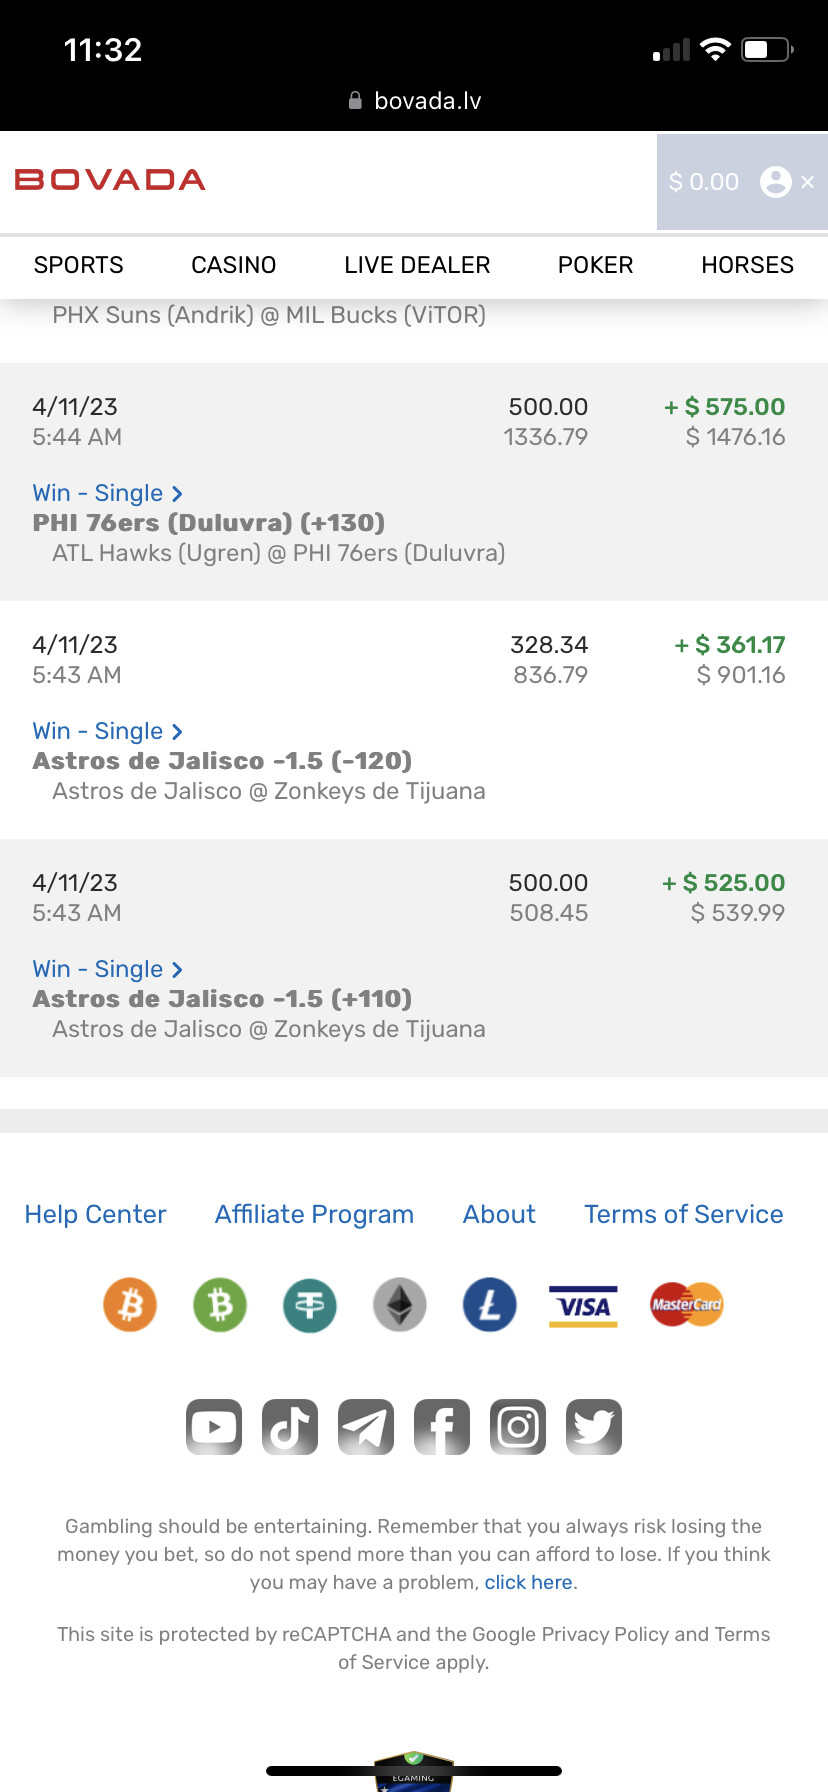
Task: Expand Win - Single for PHI 76ers bet
Action: [x=107, y=494]
